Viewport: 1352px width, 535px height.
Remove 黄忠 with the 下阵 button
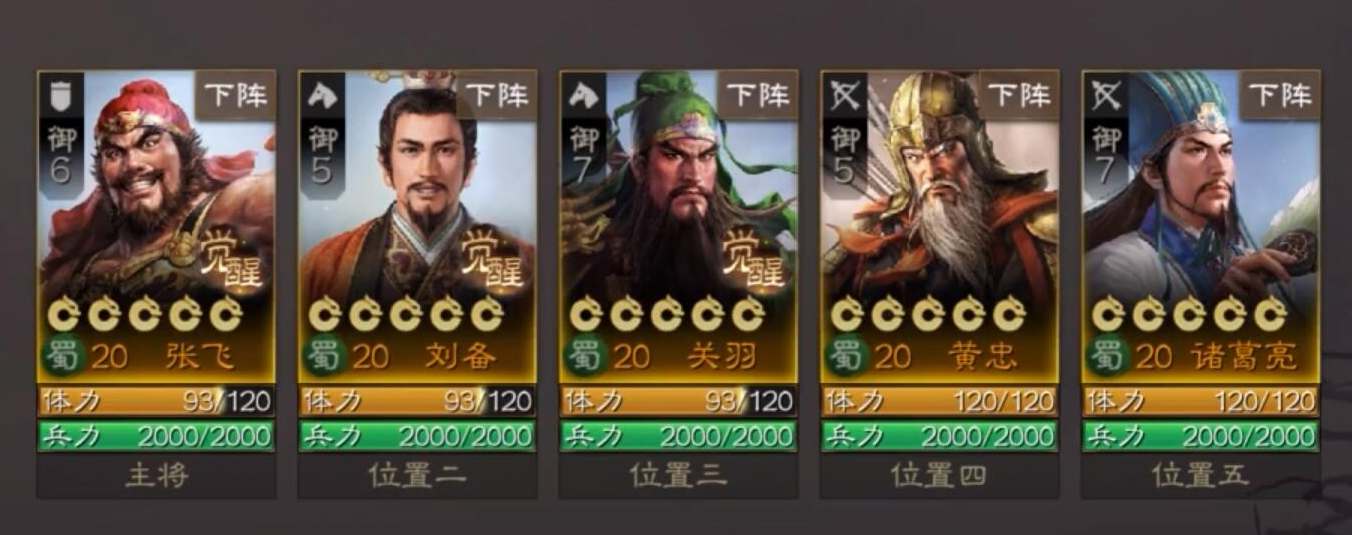pos(1019,95)
